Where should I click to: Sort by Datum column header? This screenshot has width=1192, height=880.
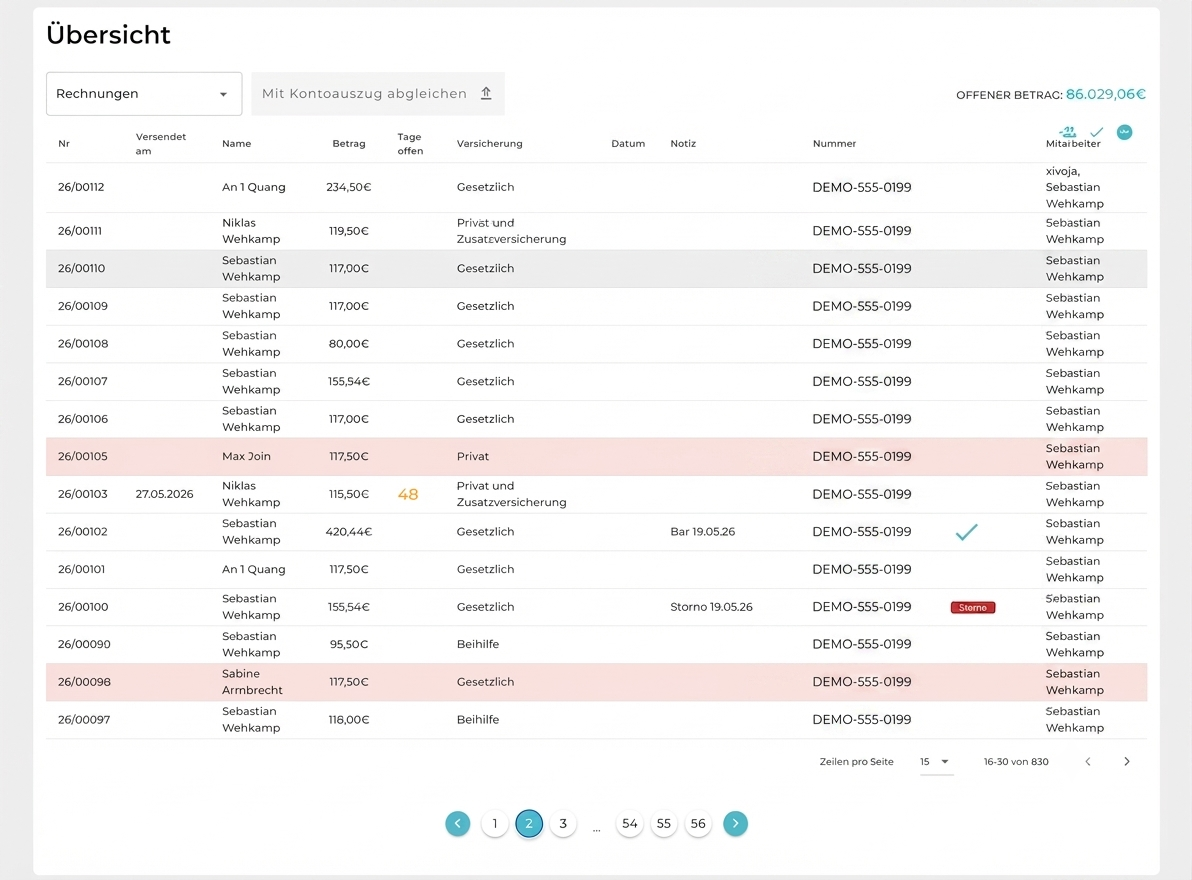pos(628,144)
